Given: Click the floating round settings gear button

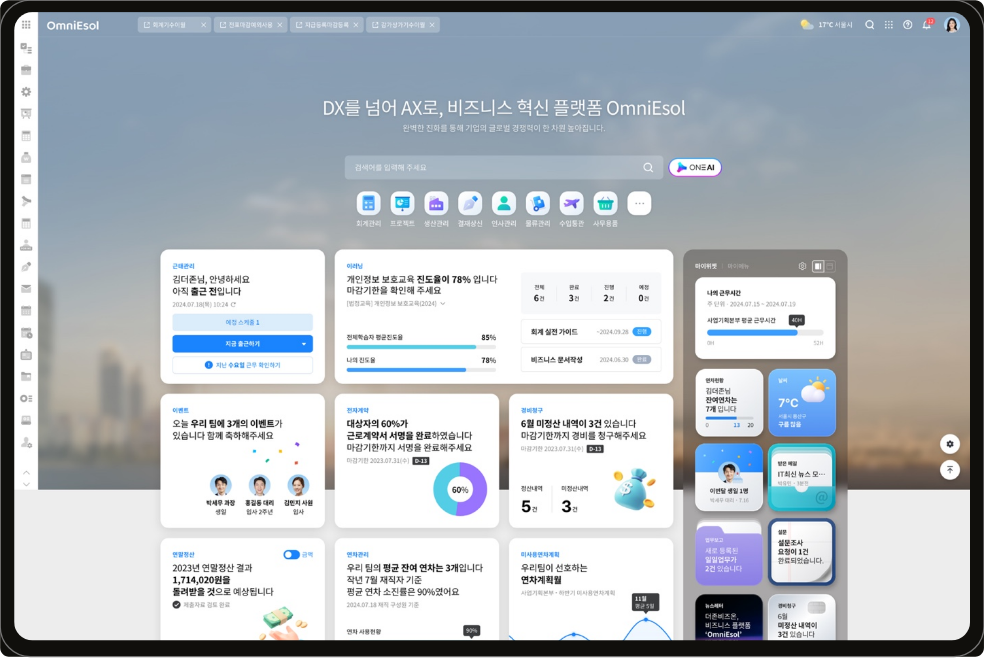Looking at the screenshot, I should 950,444.
